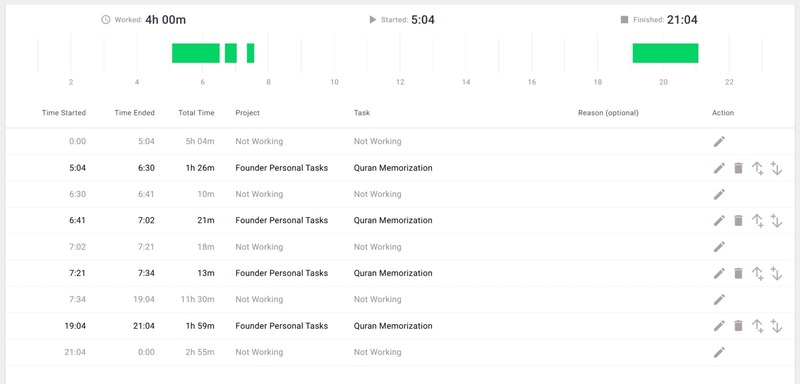Viewport: 800px width, 384px height.
Task: Insert entry above the 19:04 row
Action: coord(758,326)
